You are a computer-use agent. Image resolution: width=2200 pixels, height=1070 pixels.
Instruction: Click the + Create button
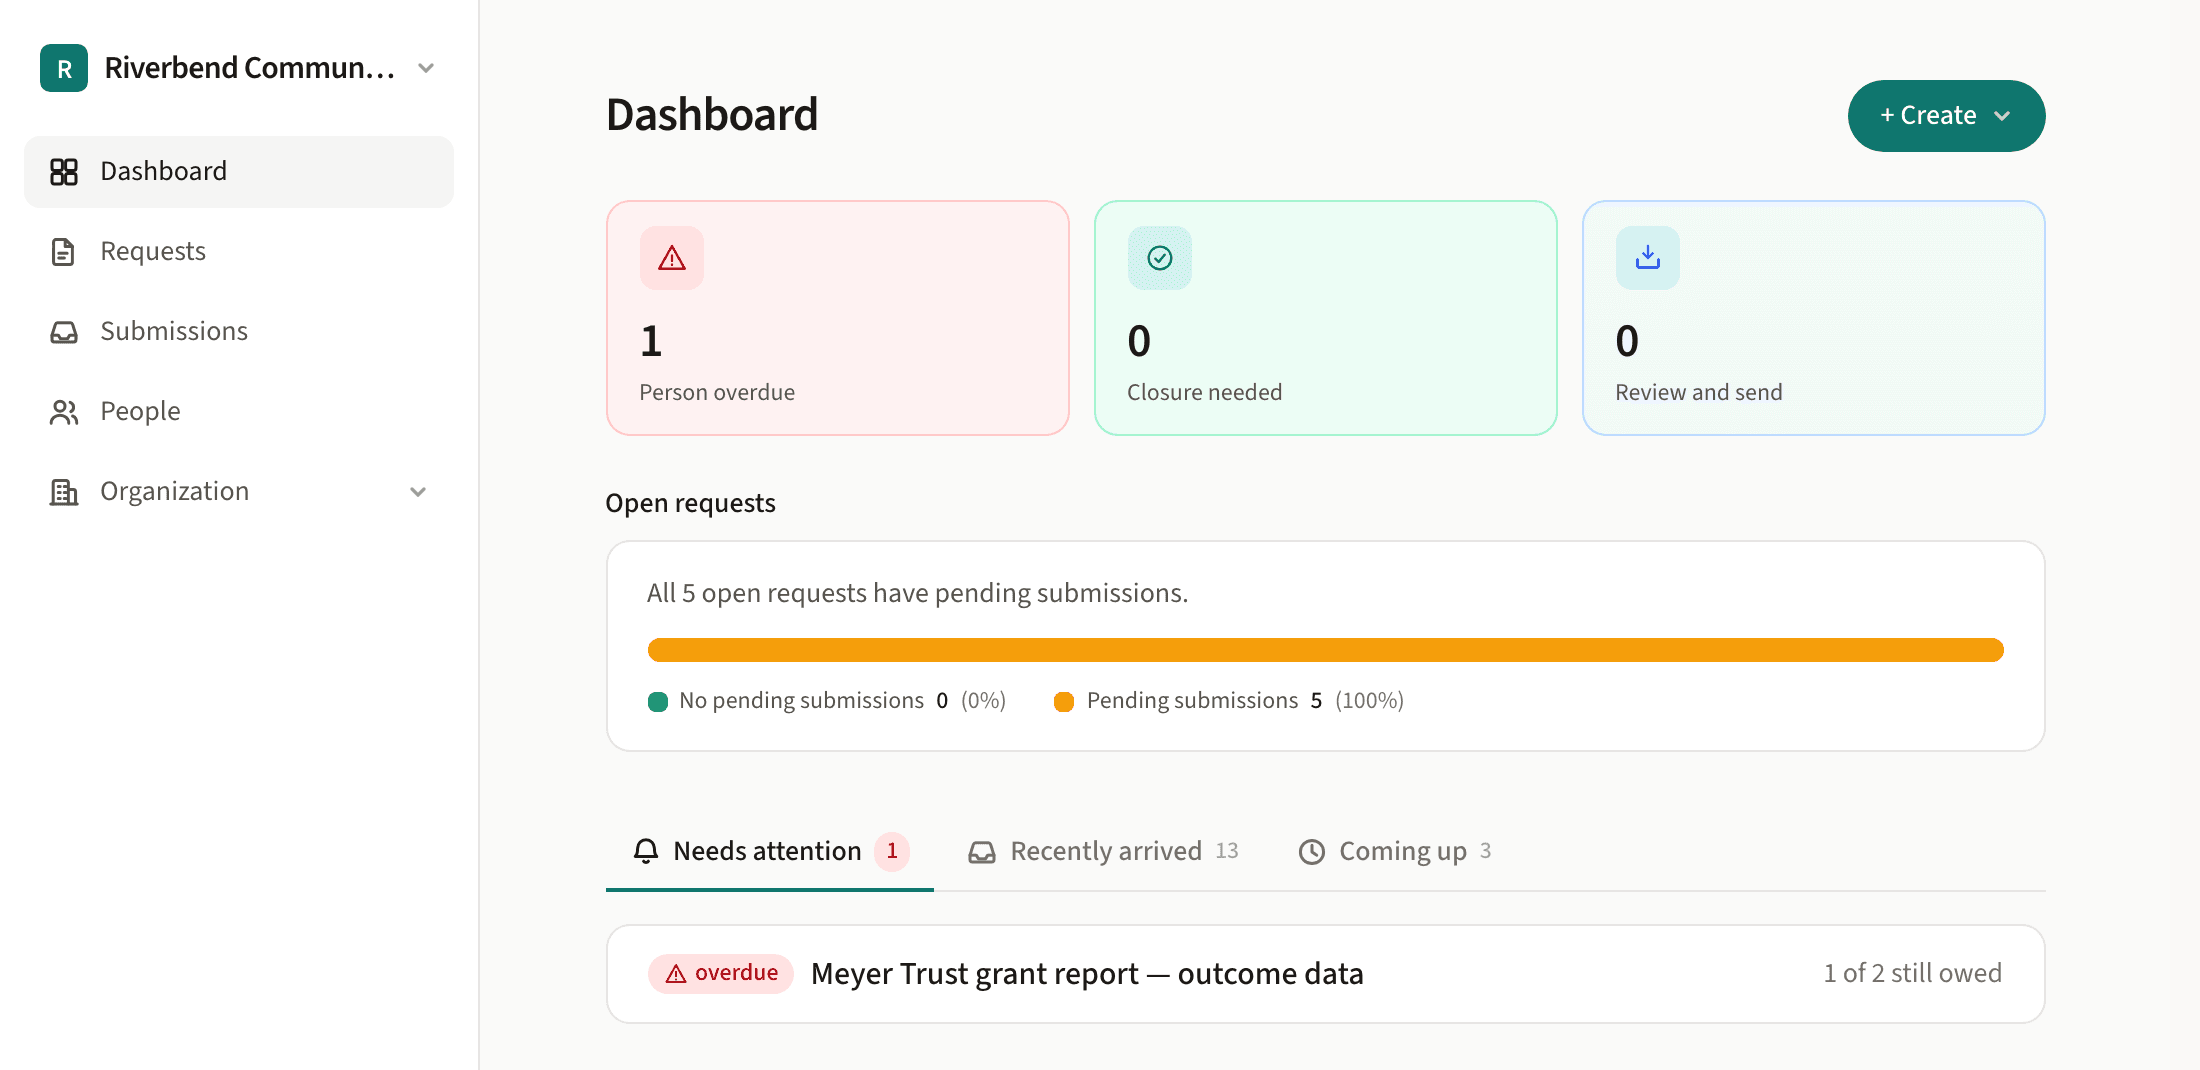pyautogui.click(x=1946, y=116)
